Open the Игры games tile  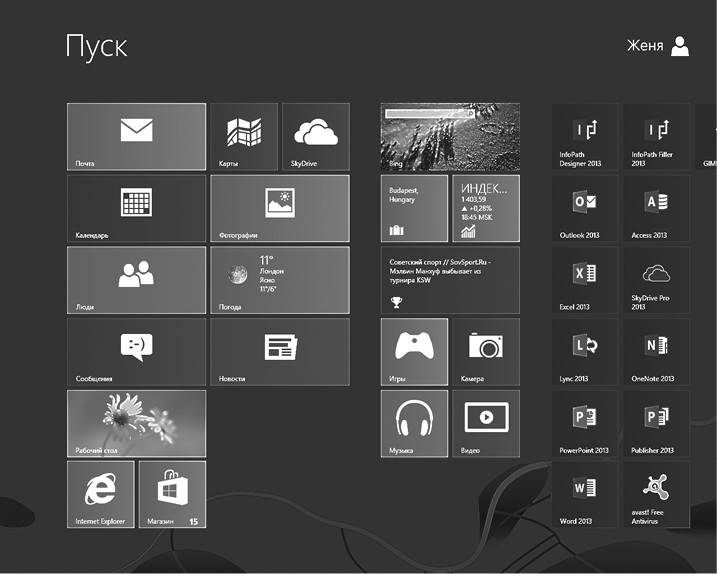click(414, 352)
